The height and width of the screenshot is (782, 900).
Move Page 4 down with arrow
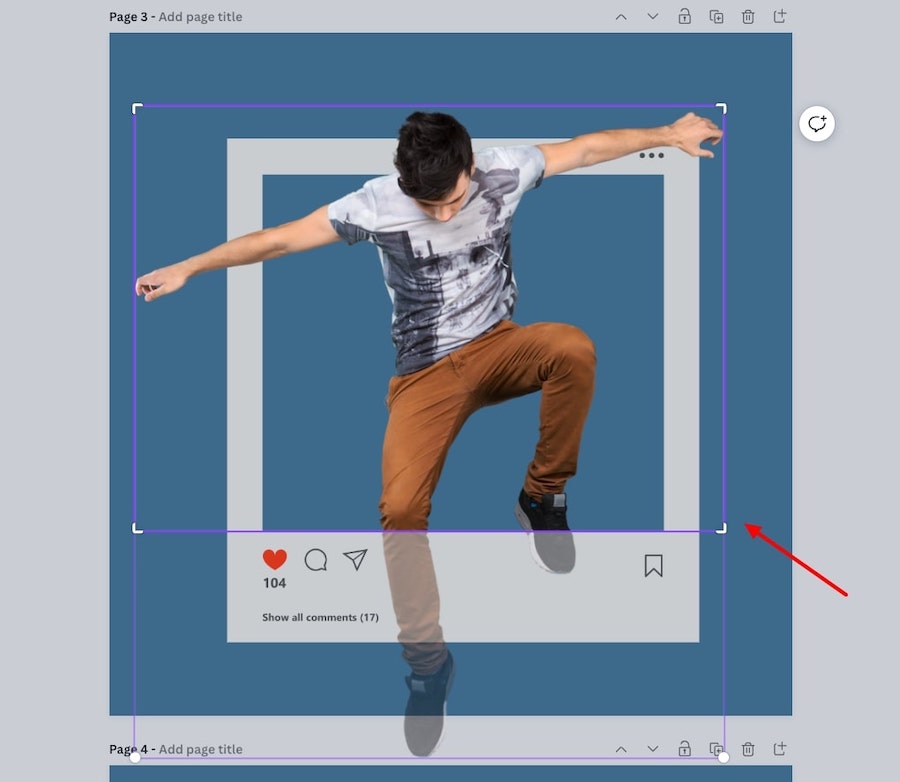(x=653, y=749)
